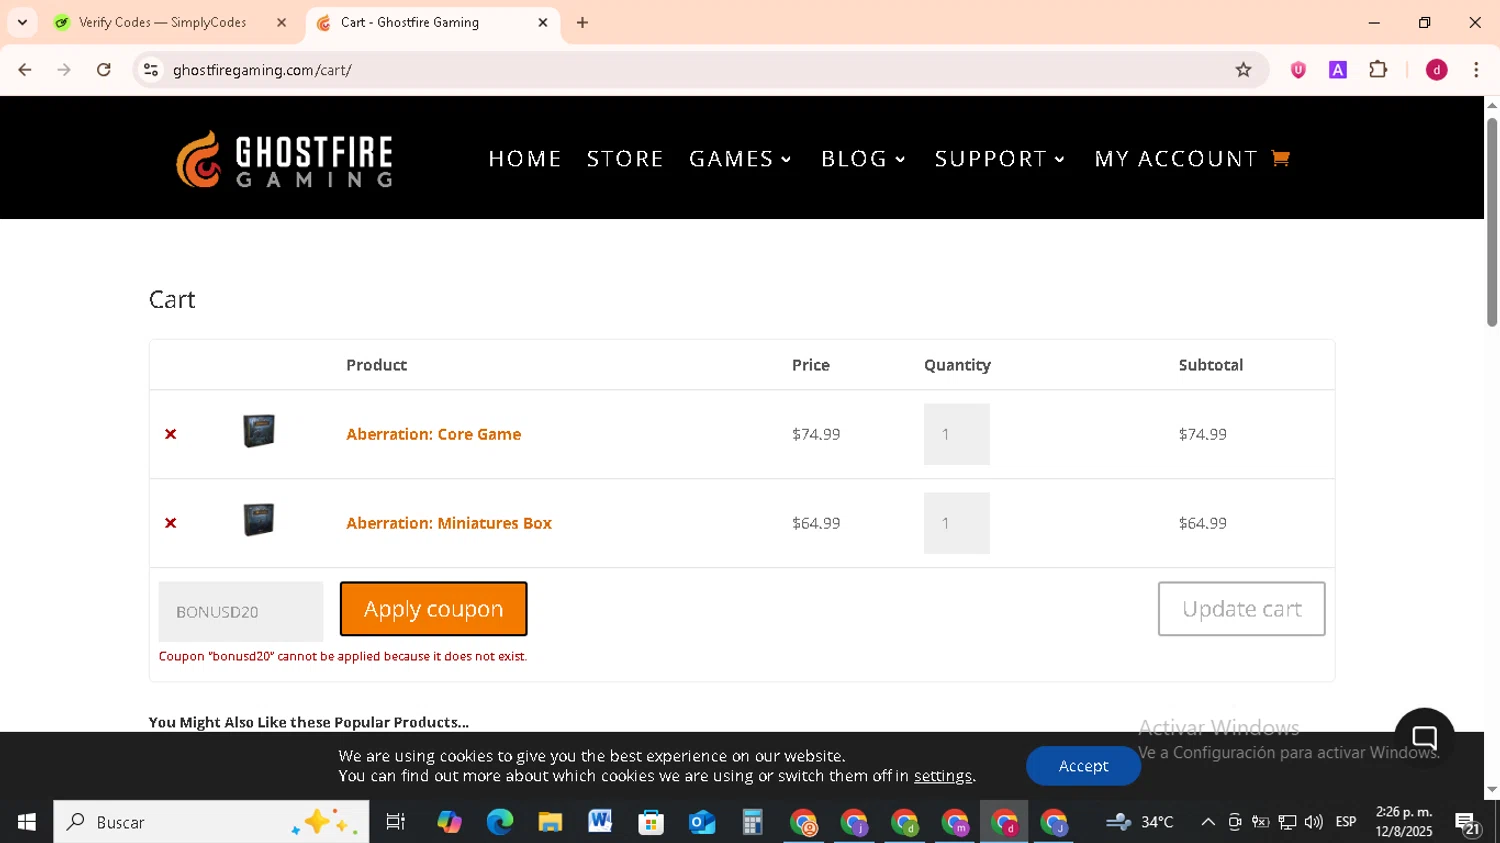Image resolution: width=1500 pixels, height=843 pixels.
Task: Open the Aberration: Miniatures Box thumbnail
Action: 259,520
